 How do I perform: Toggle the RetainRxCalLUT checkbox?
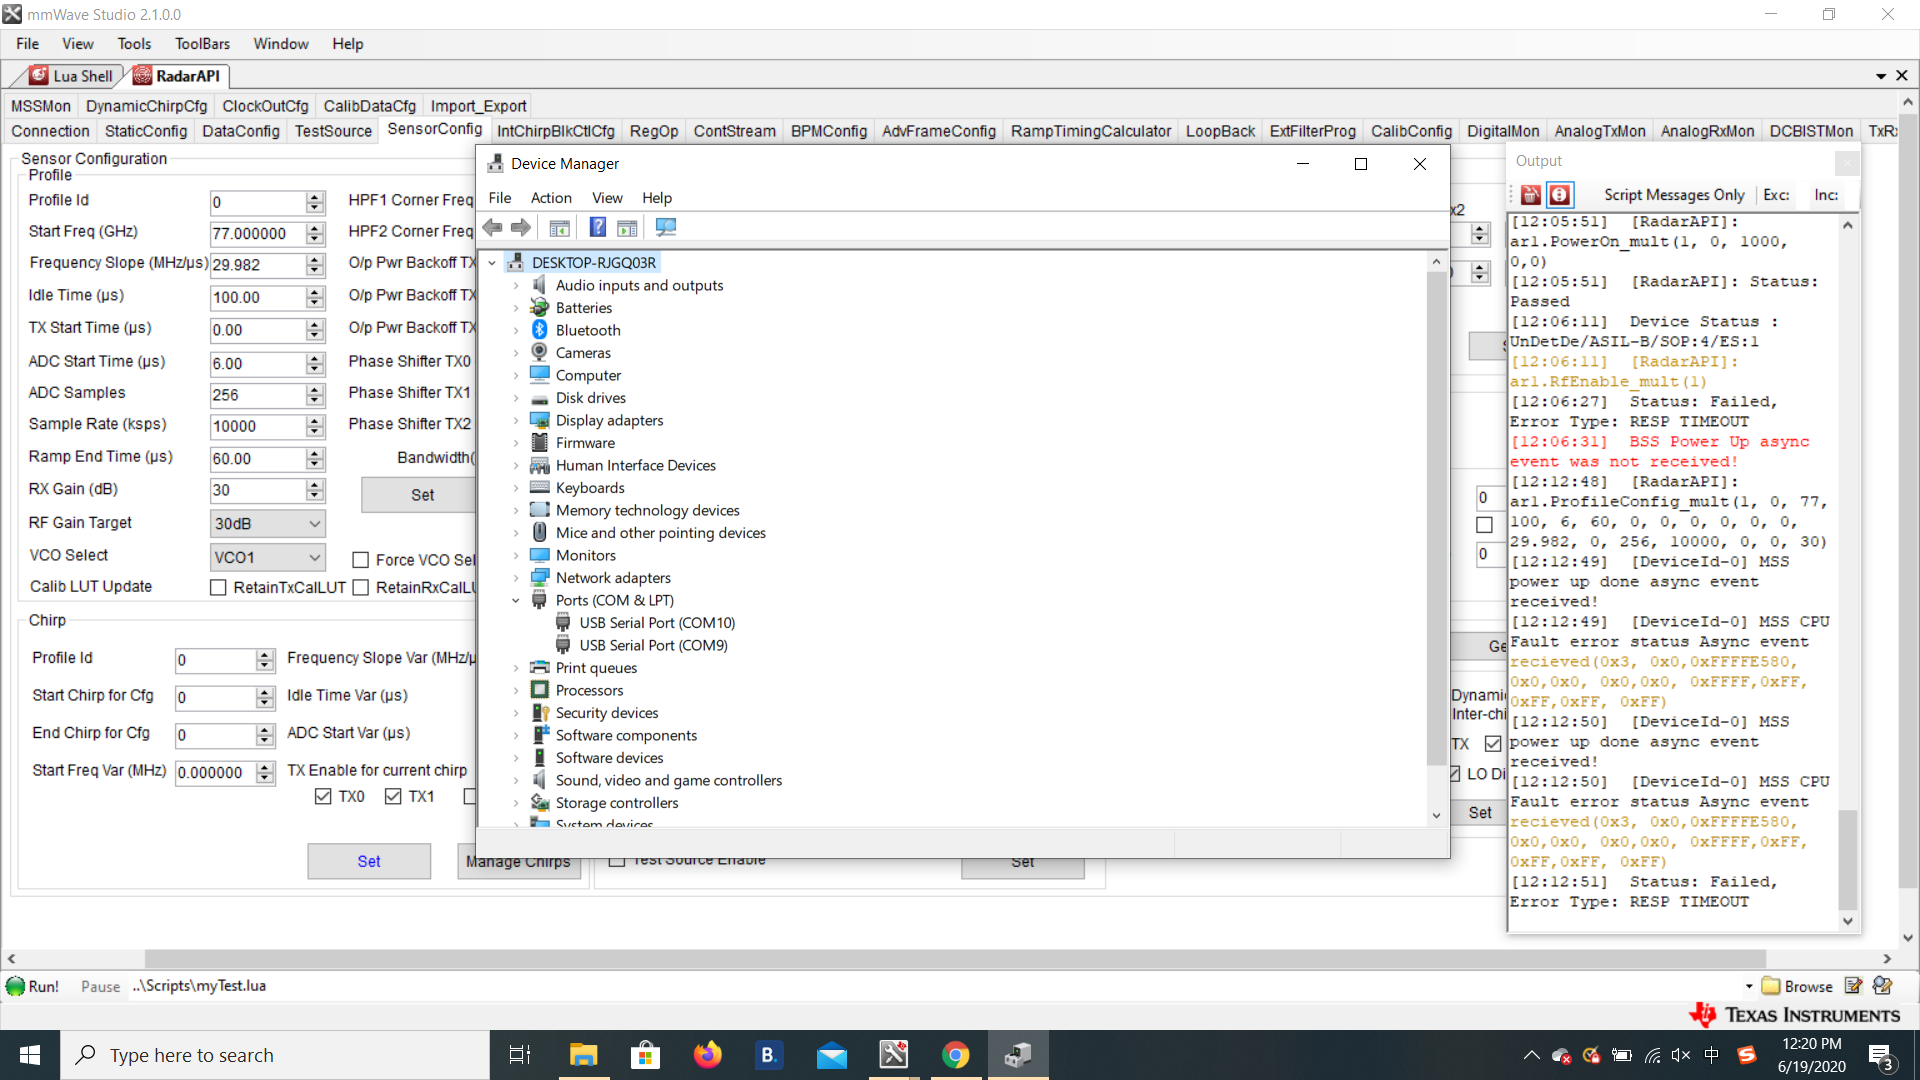(361, 588)
